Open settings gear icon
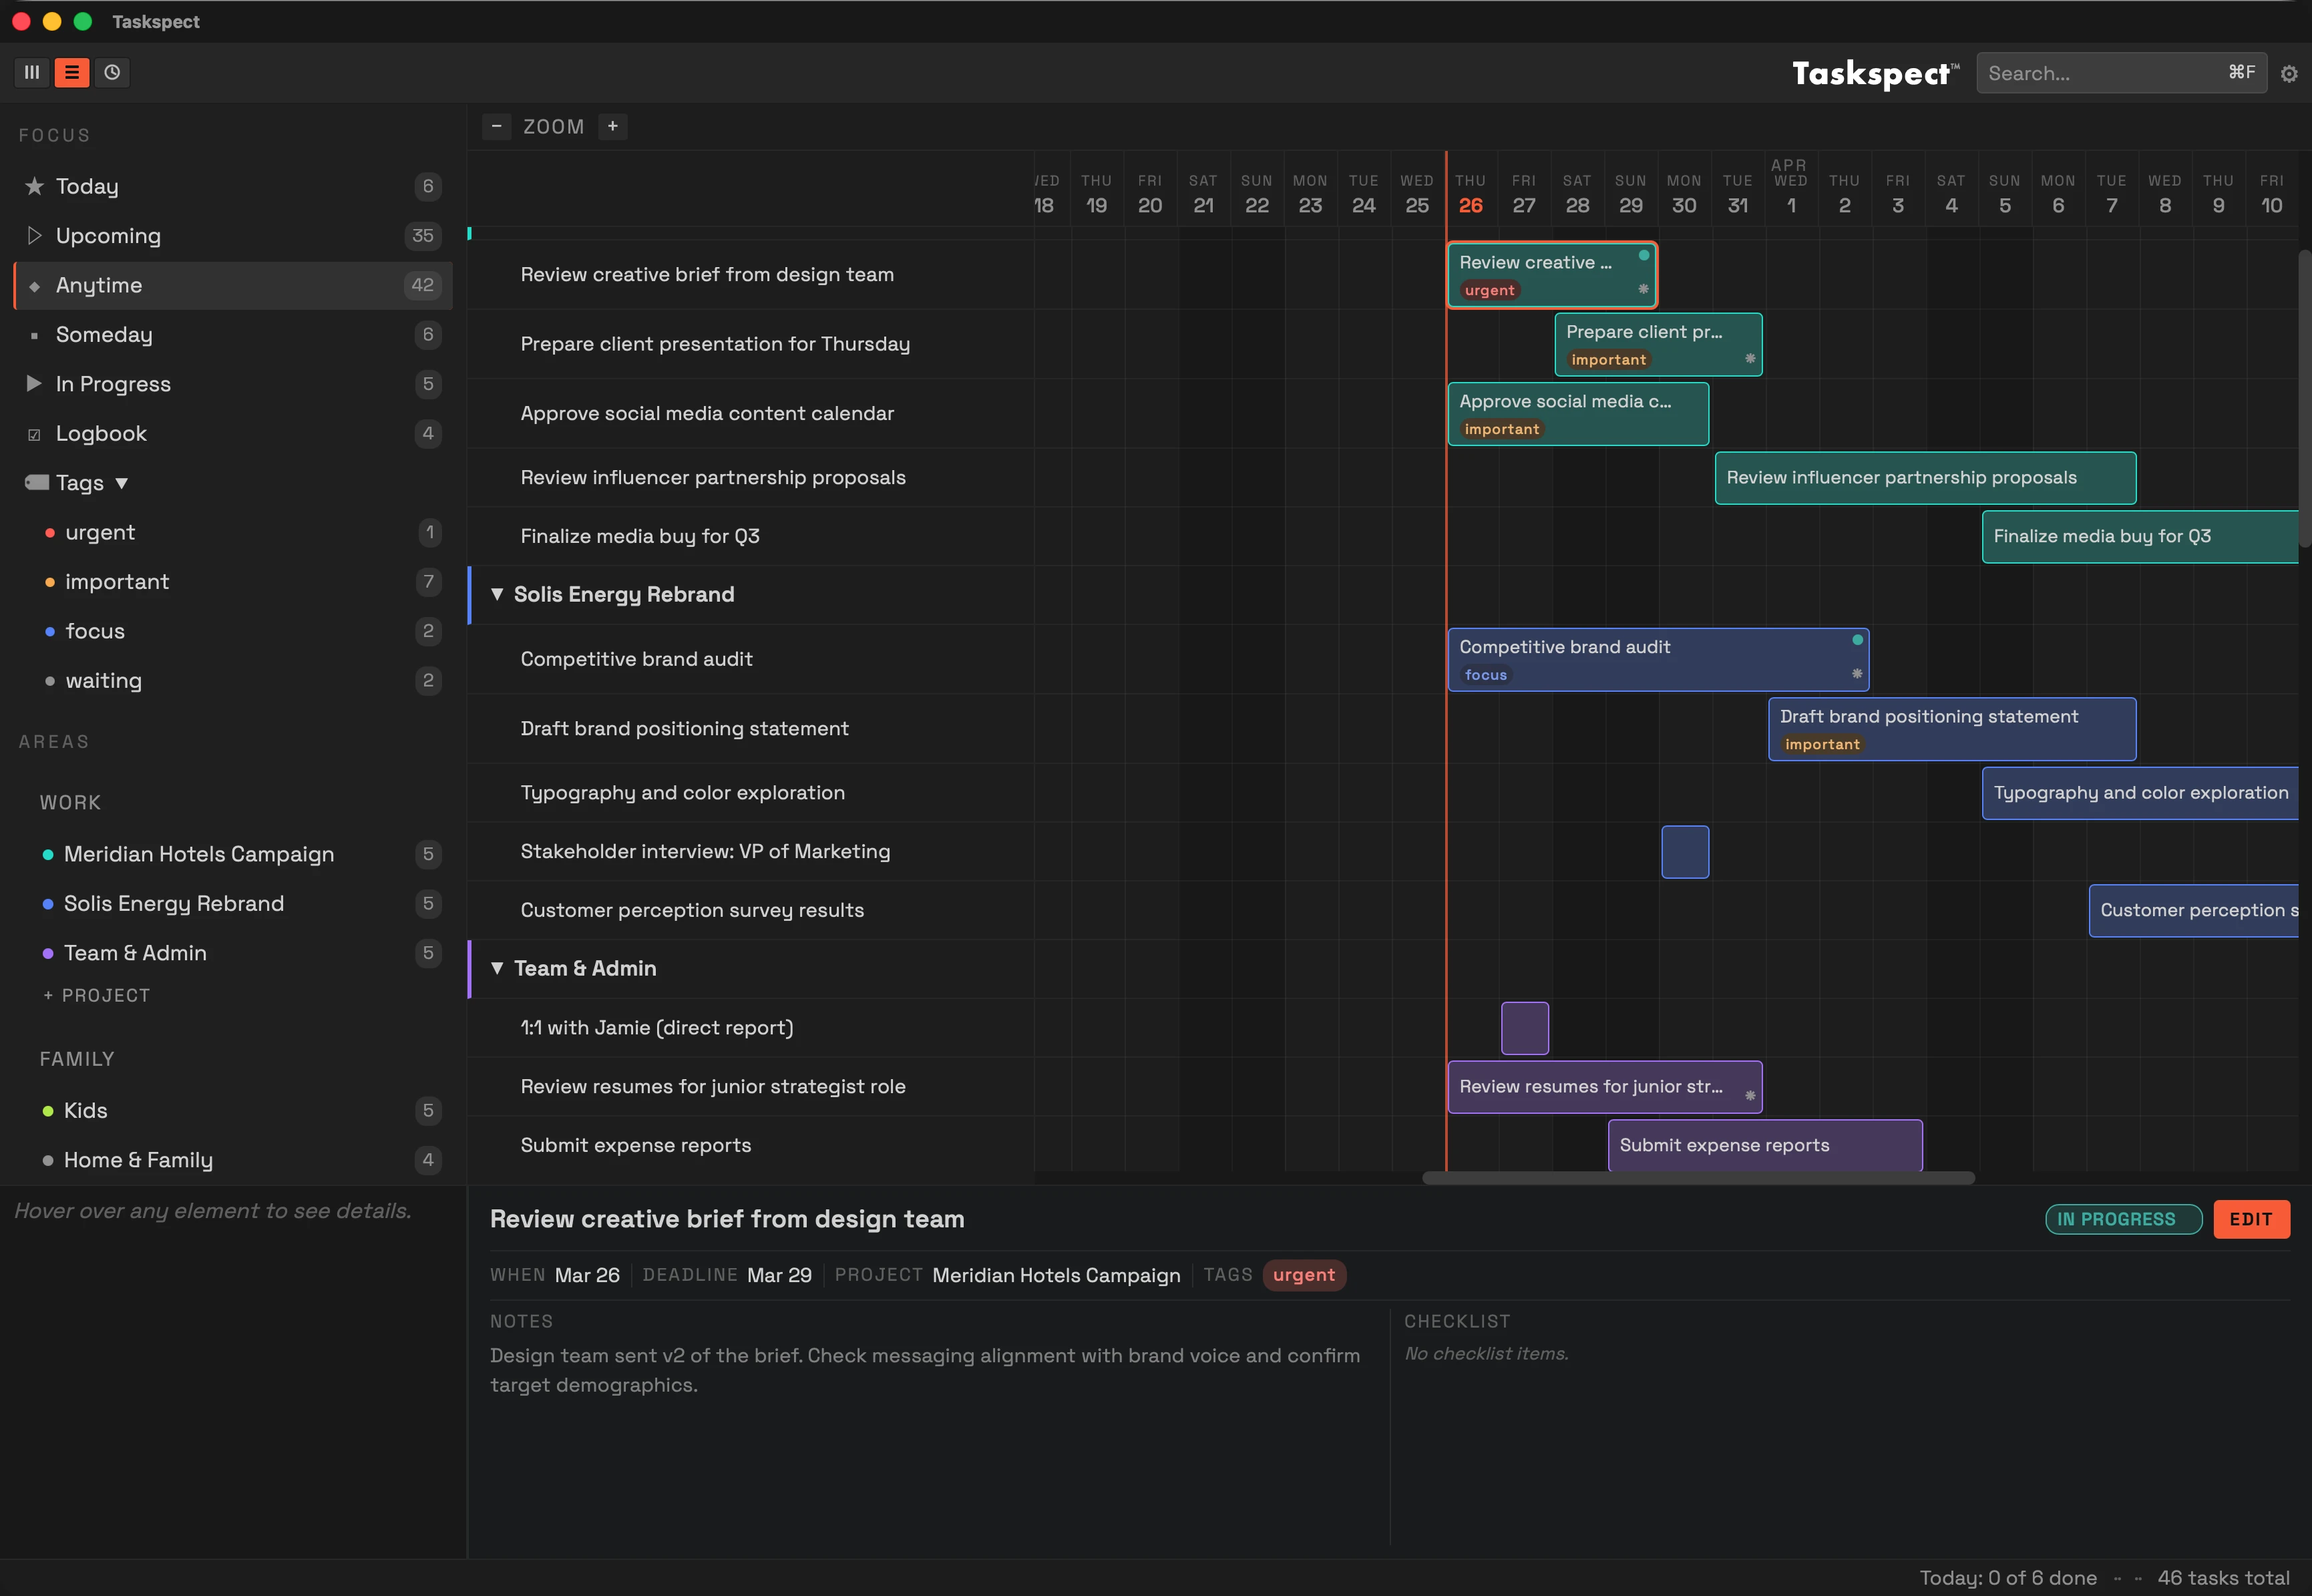 [2289, 74]
